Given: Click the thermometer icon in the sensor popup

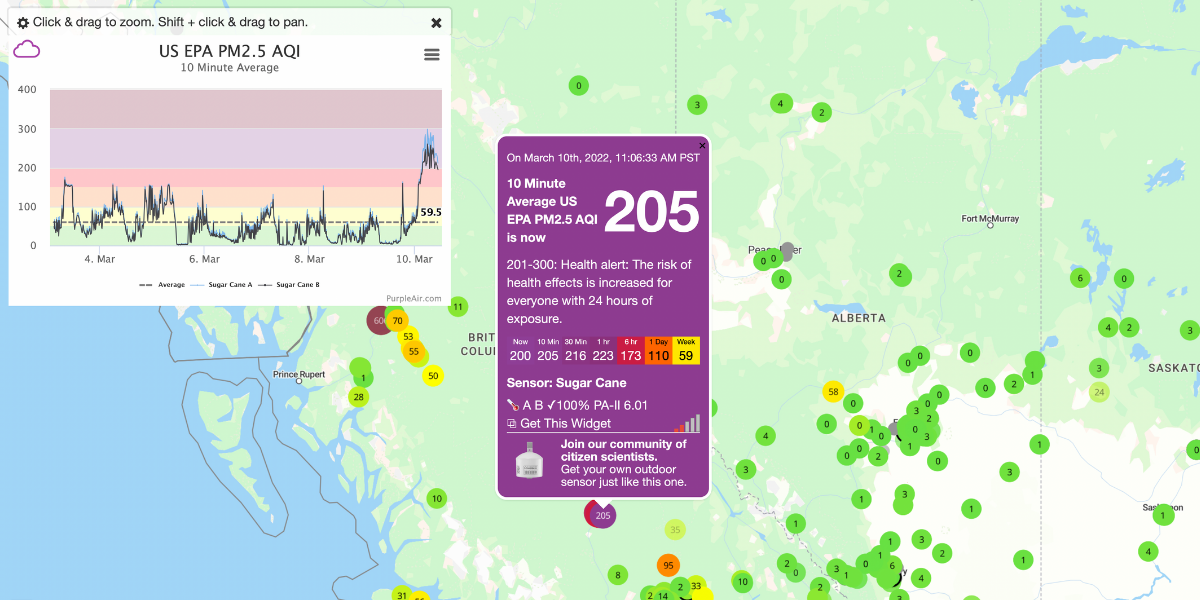Looking at the screenshot, I should point(513,404).
